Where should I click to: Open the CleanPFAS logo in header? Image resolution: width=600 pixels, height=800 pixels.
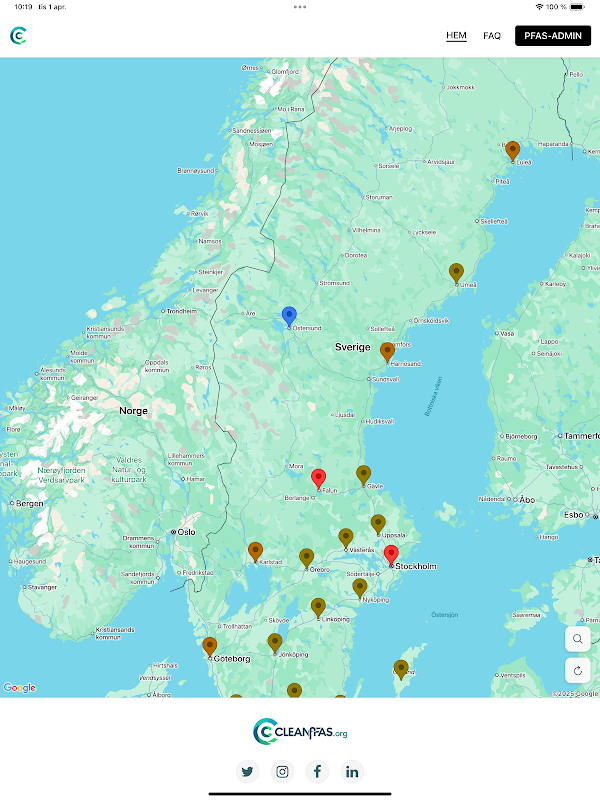tap(18, 36)
